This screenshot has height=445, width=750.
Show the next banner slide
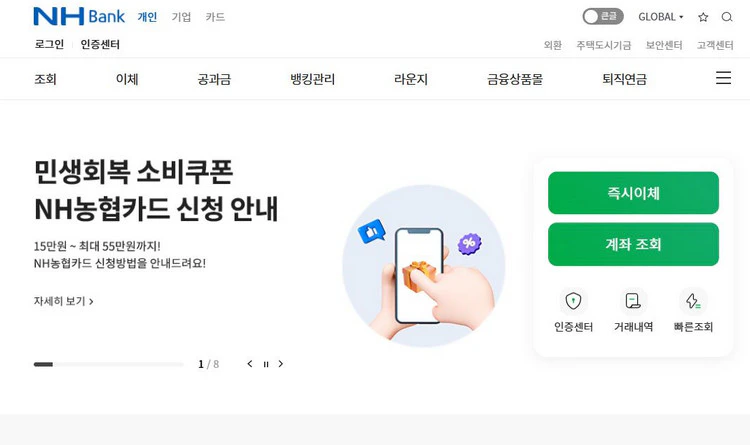[281, 364]
